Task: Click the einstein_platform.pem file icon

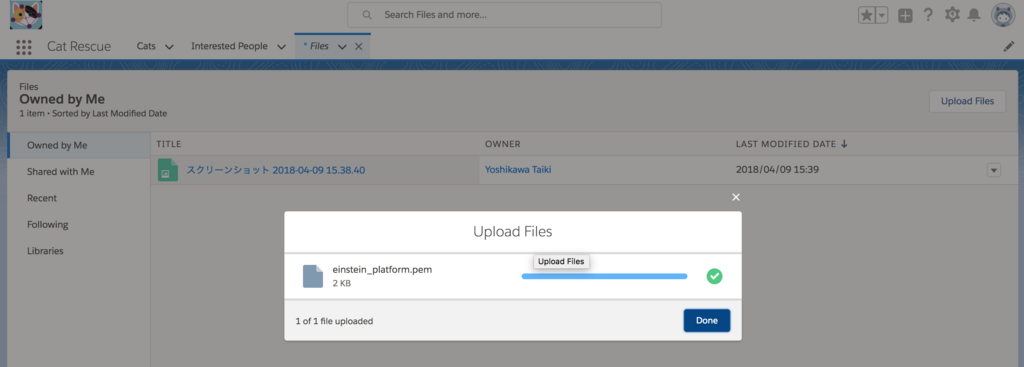Action: (x=313, y=276)
